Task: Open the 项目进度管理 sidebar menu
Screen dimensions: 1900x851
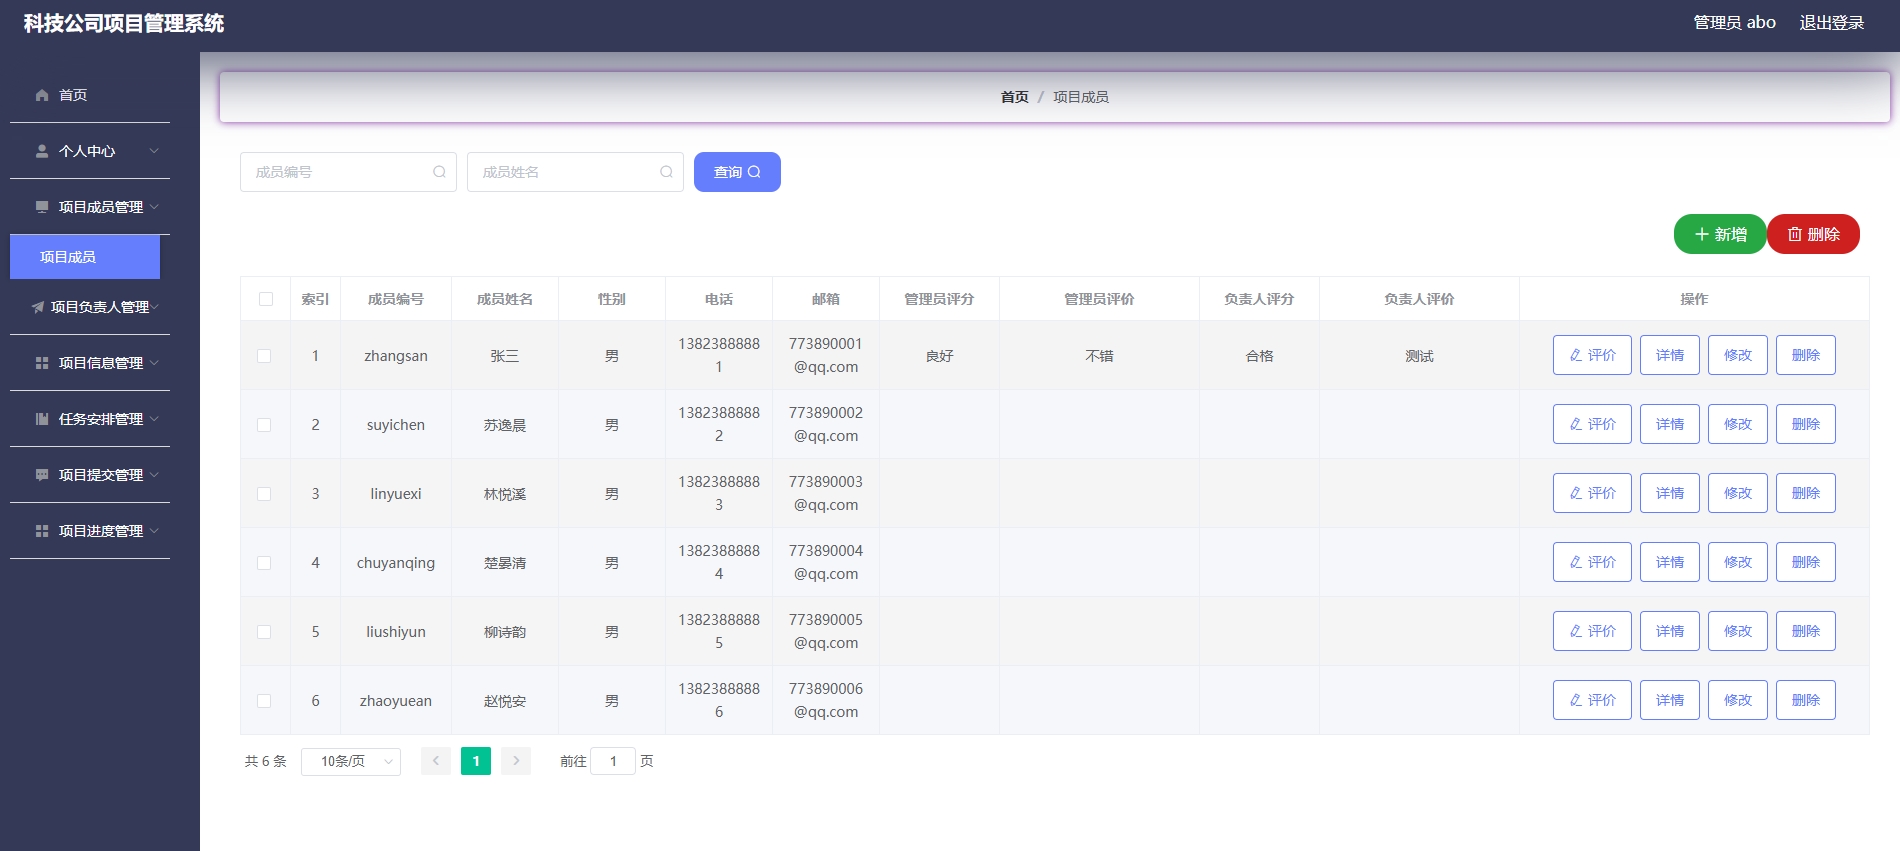Action: click(90, 531)
